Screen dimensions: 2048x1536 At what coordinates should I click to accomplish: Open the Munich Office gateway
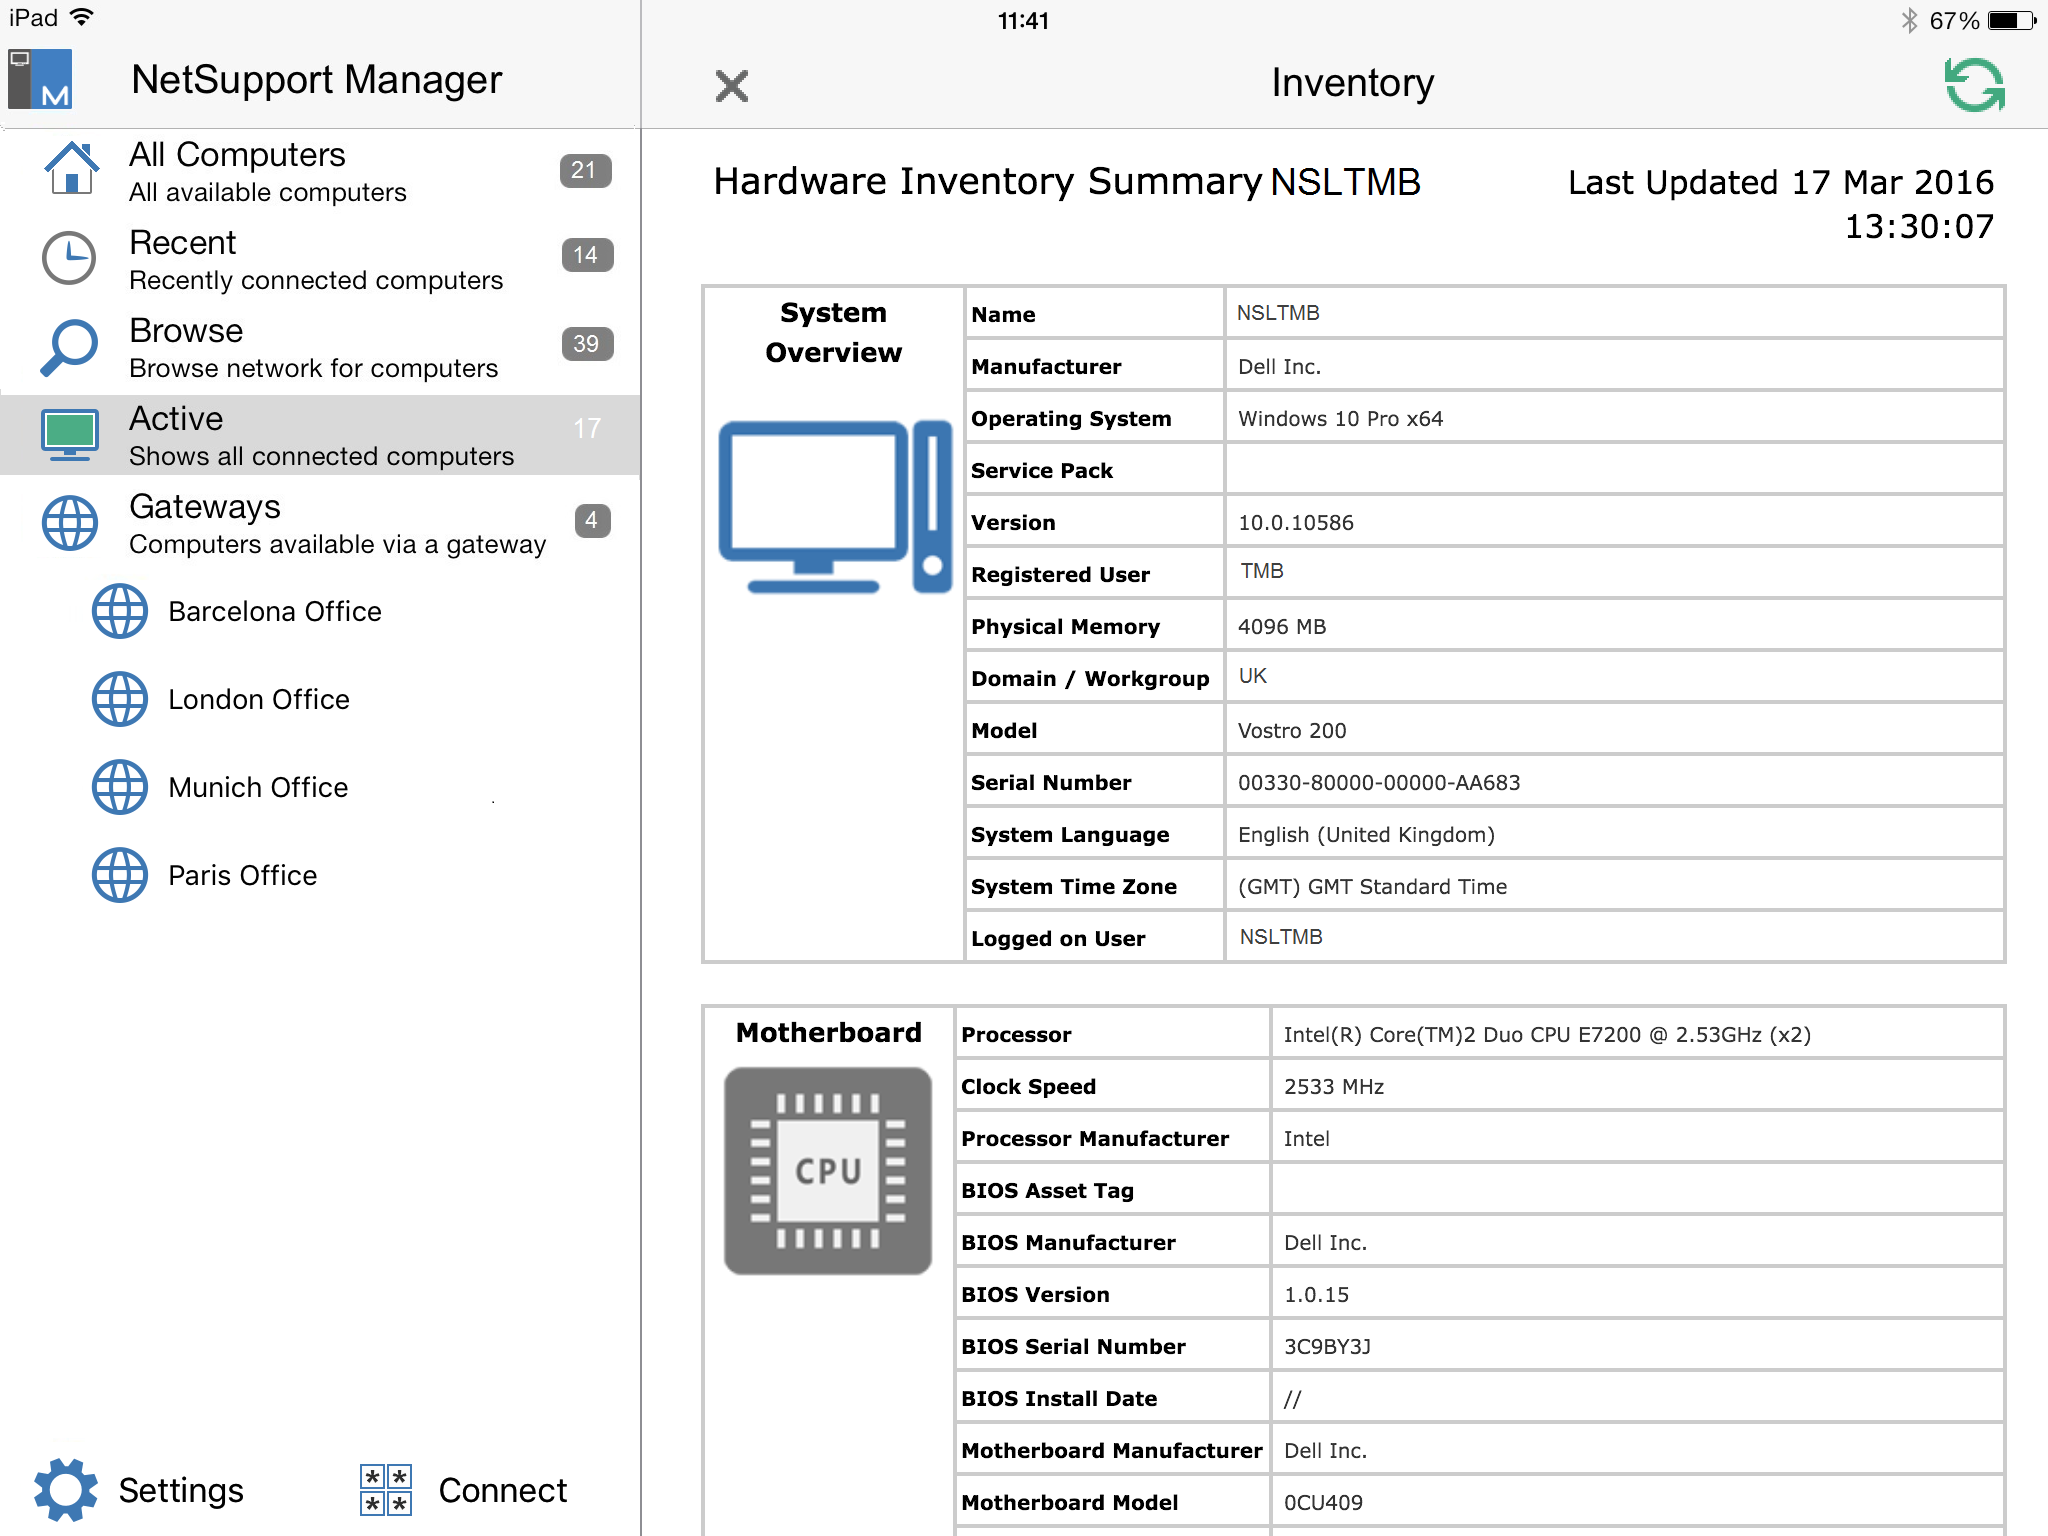click(258, 787)
